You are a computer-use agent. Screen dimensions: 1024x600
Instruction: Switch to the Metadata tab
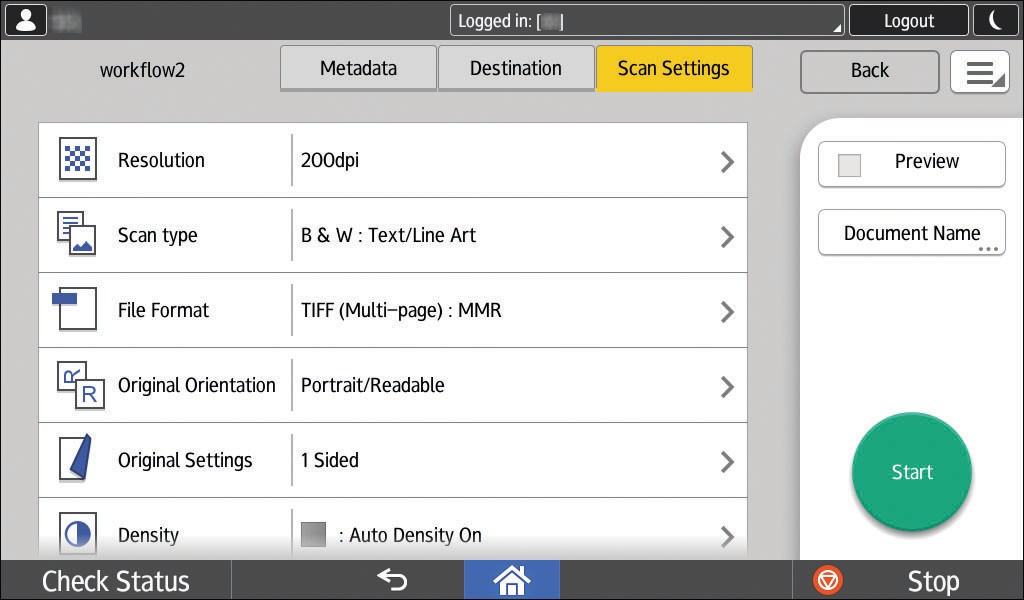coord(358,68)
